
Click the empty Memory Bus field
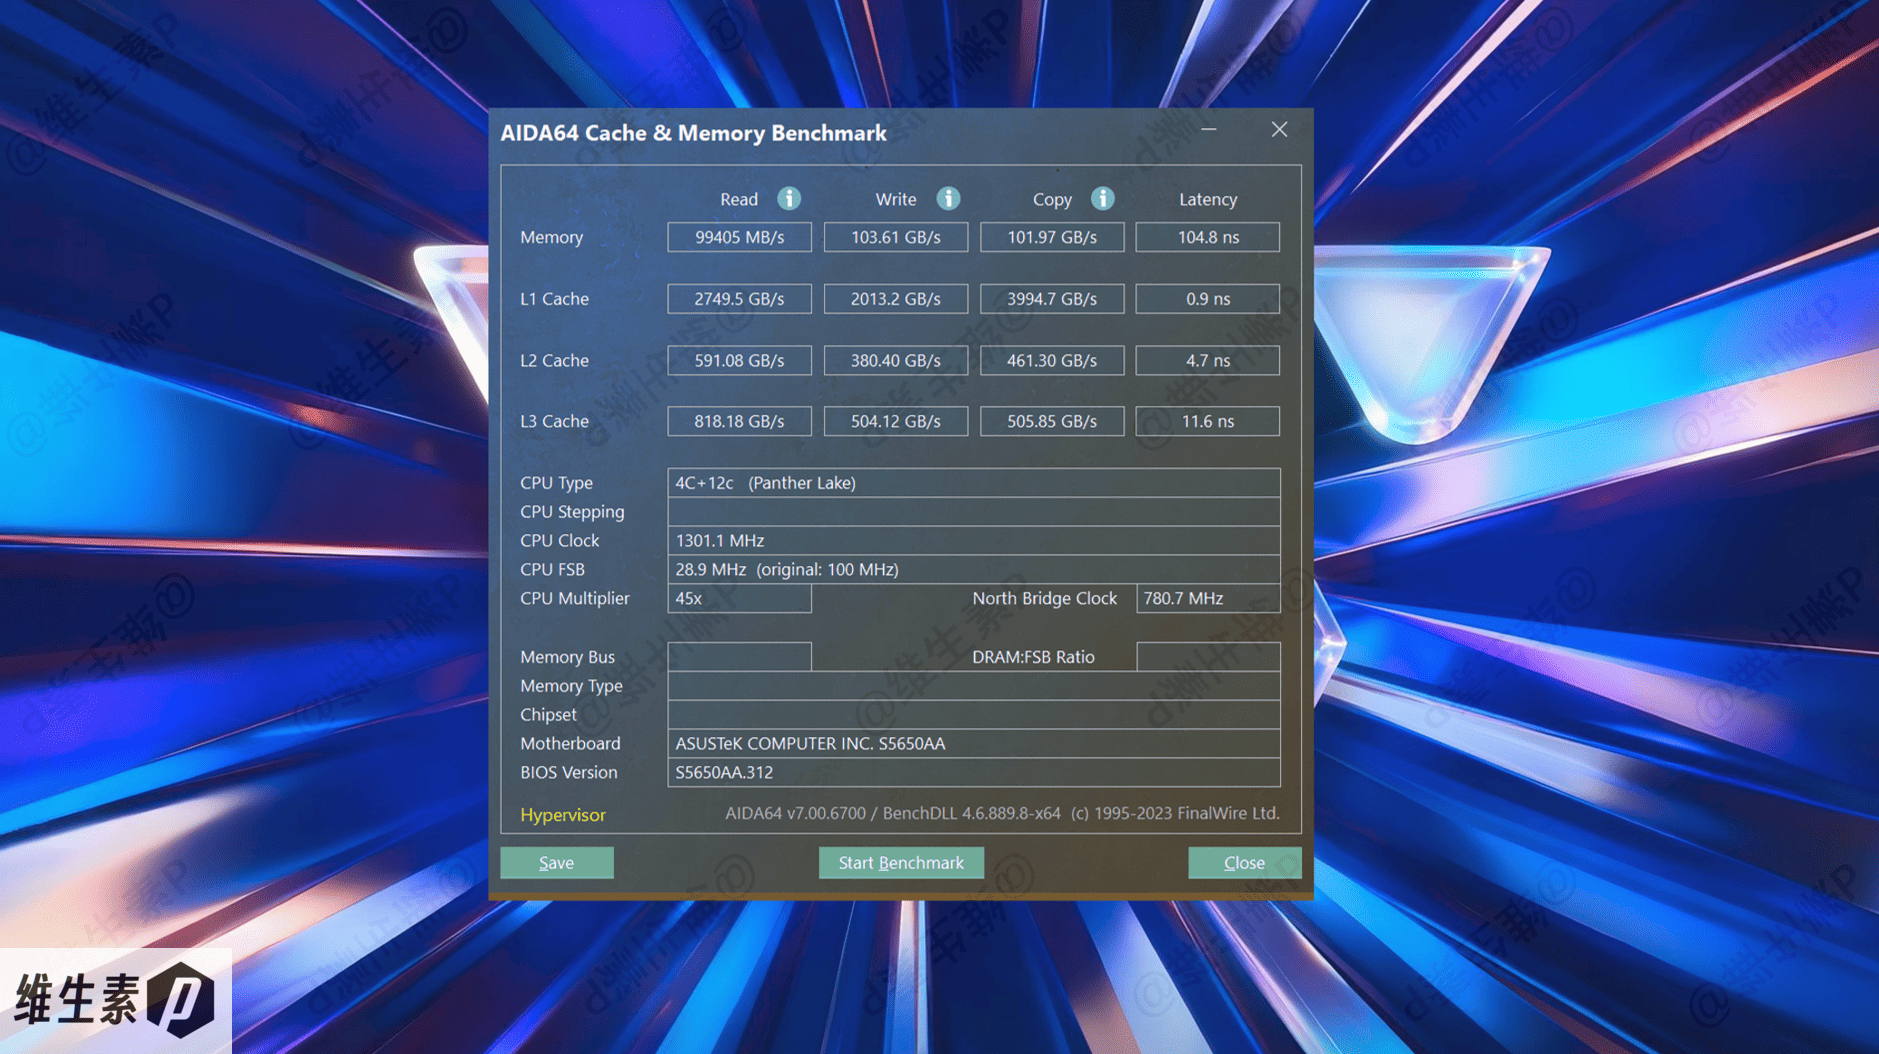tap(739, 657)
